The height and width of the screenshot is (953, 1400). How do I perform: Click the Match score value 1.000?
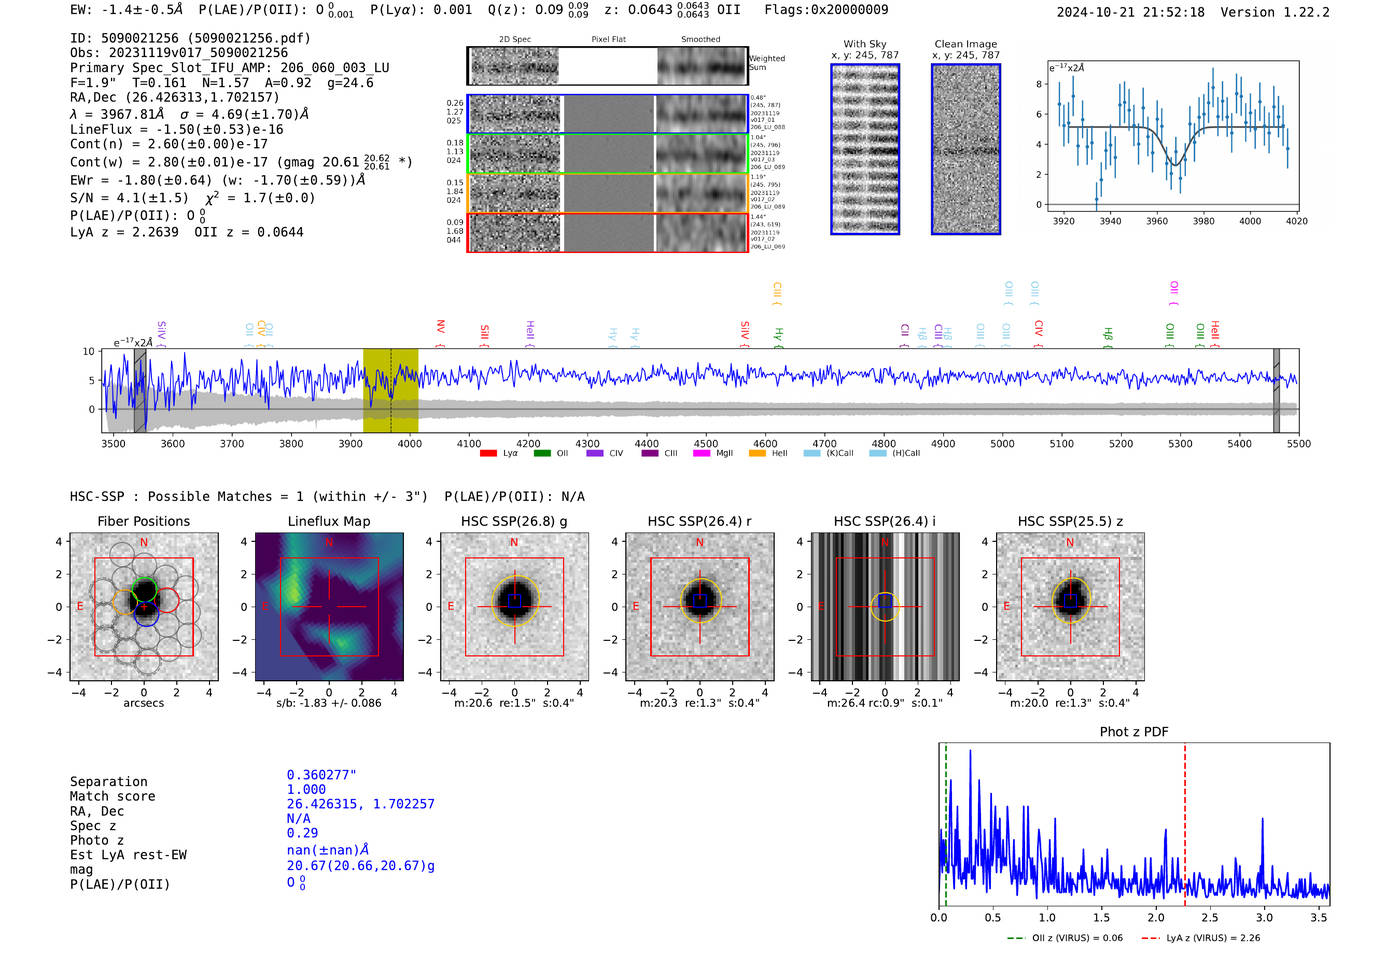point(306,789)
